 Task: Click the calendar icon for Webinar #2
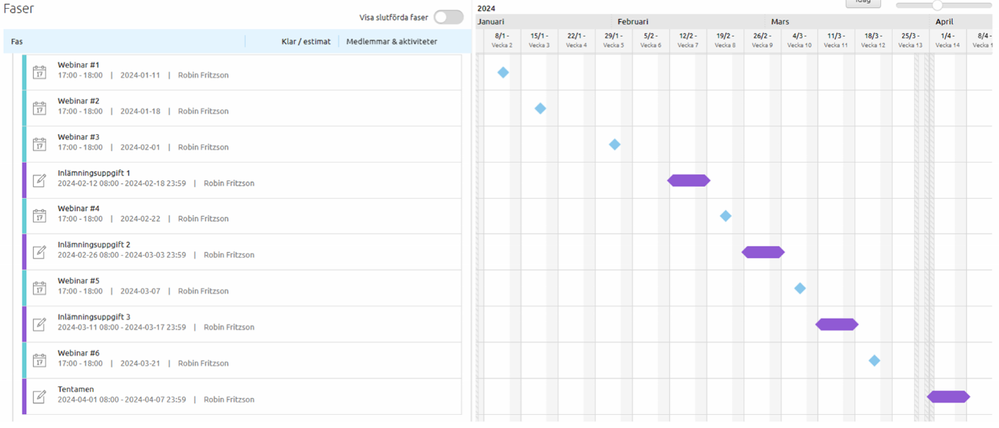tap(40, 108)
